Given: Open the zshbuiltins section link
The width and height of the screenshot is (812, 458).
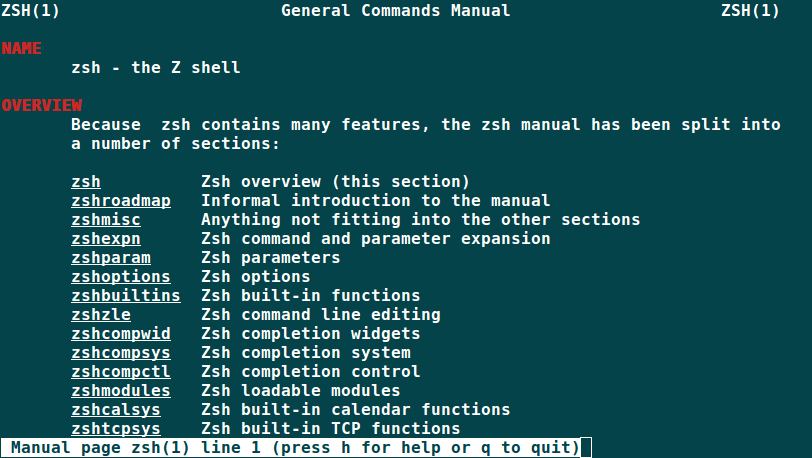Looking at the screenshot, I should pos(126,296).
